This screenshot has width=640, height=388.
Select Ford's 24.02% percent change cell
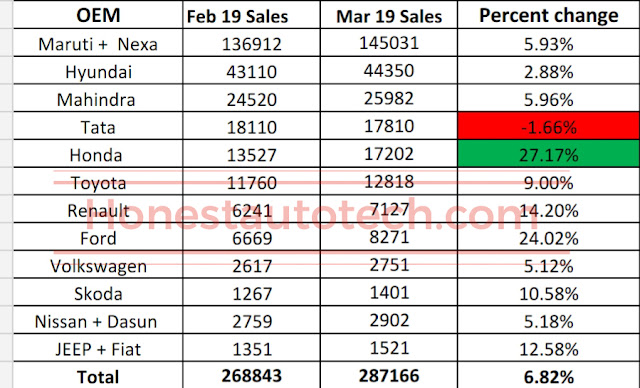pos(549,237)
